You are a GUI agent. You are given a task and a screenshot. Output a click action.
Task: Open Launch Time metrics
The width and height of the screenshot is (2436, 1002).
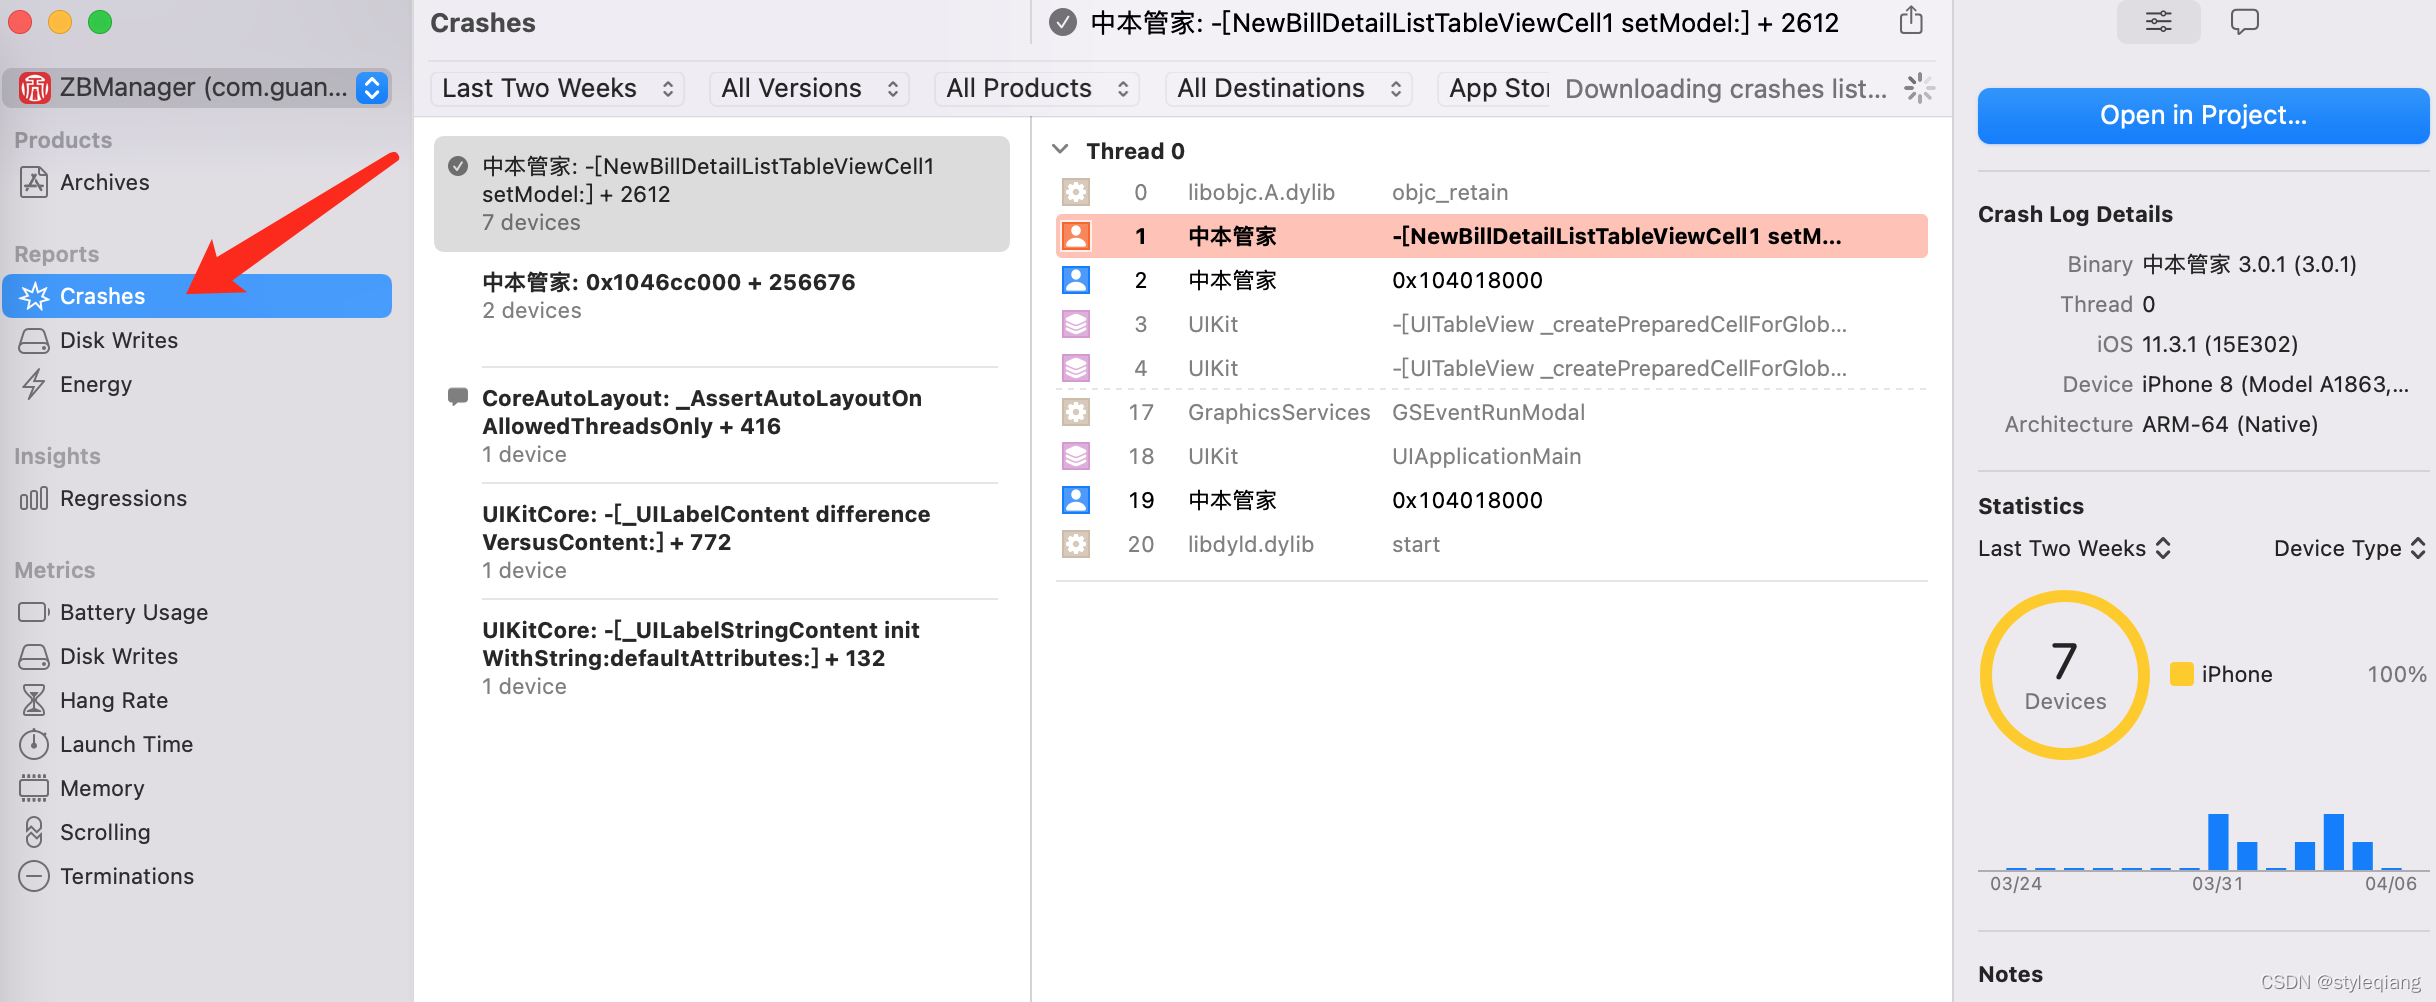pyautogui.click(x=126, y=744)
